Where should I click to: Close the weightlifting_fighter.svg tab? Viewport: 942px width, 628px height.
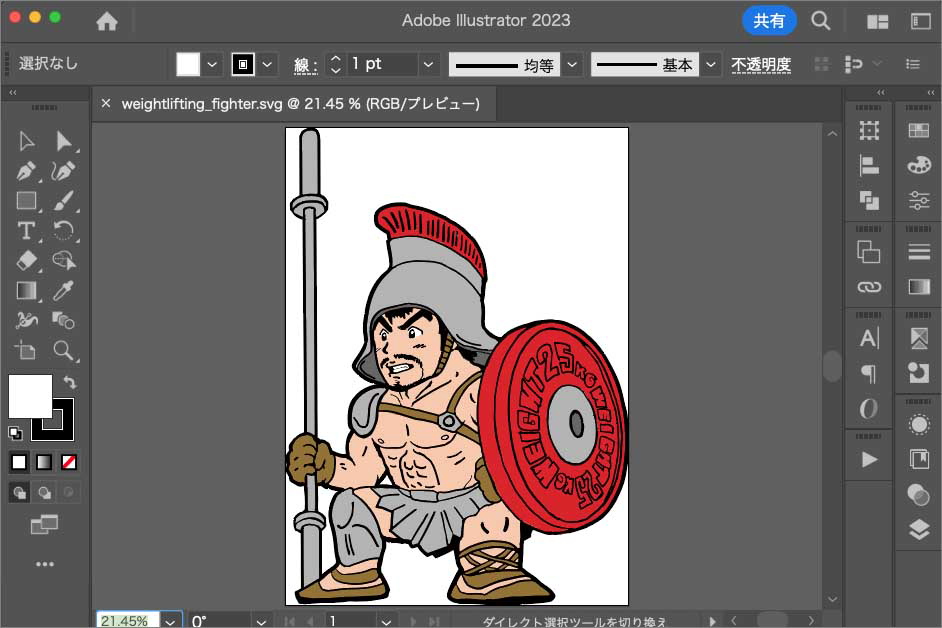106,103
